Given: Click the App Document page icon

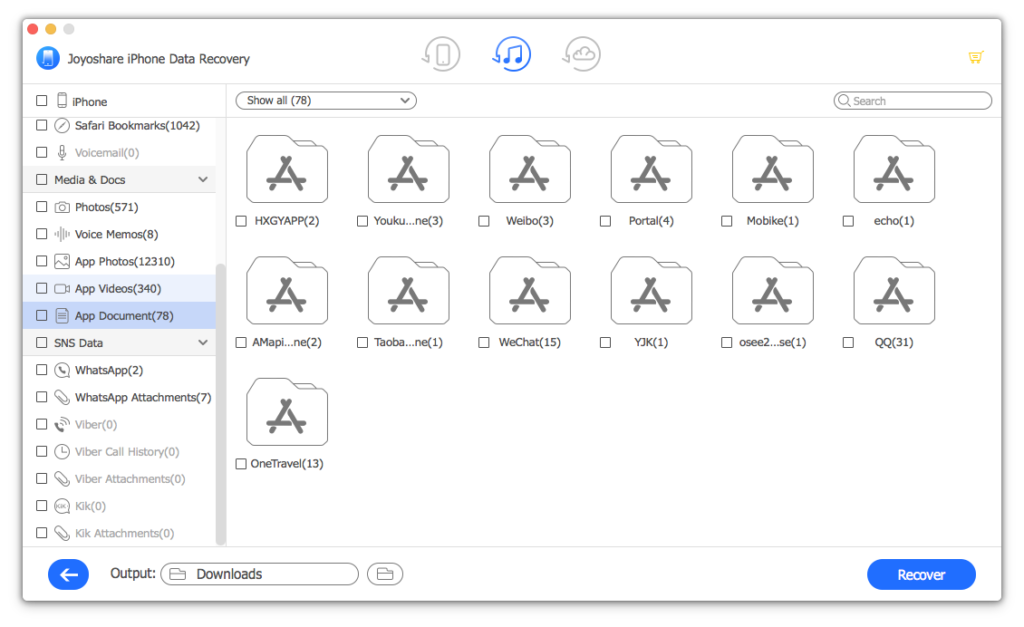Looking at the screenshot, I should 62,315.
